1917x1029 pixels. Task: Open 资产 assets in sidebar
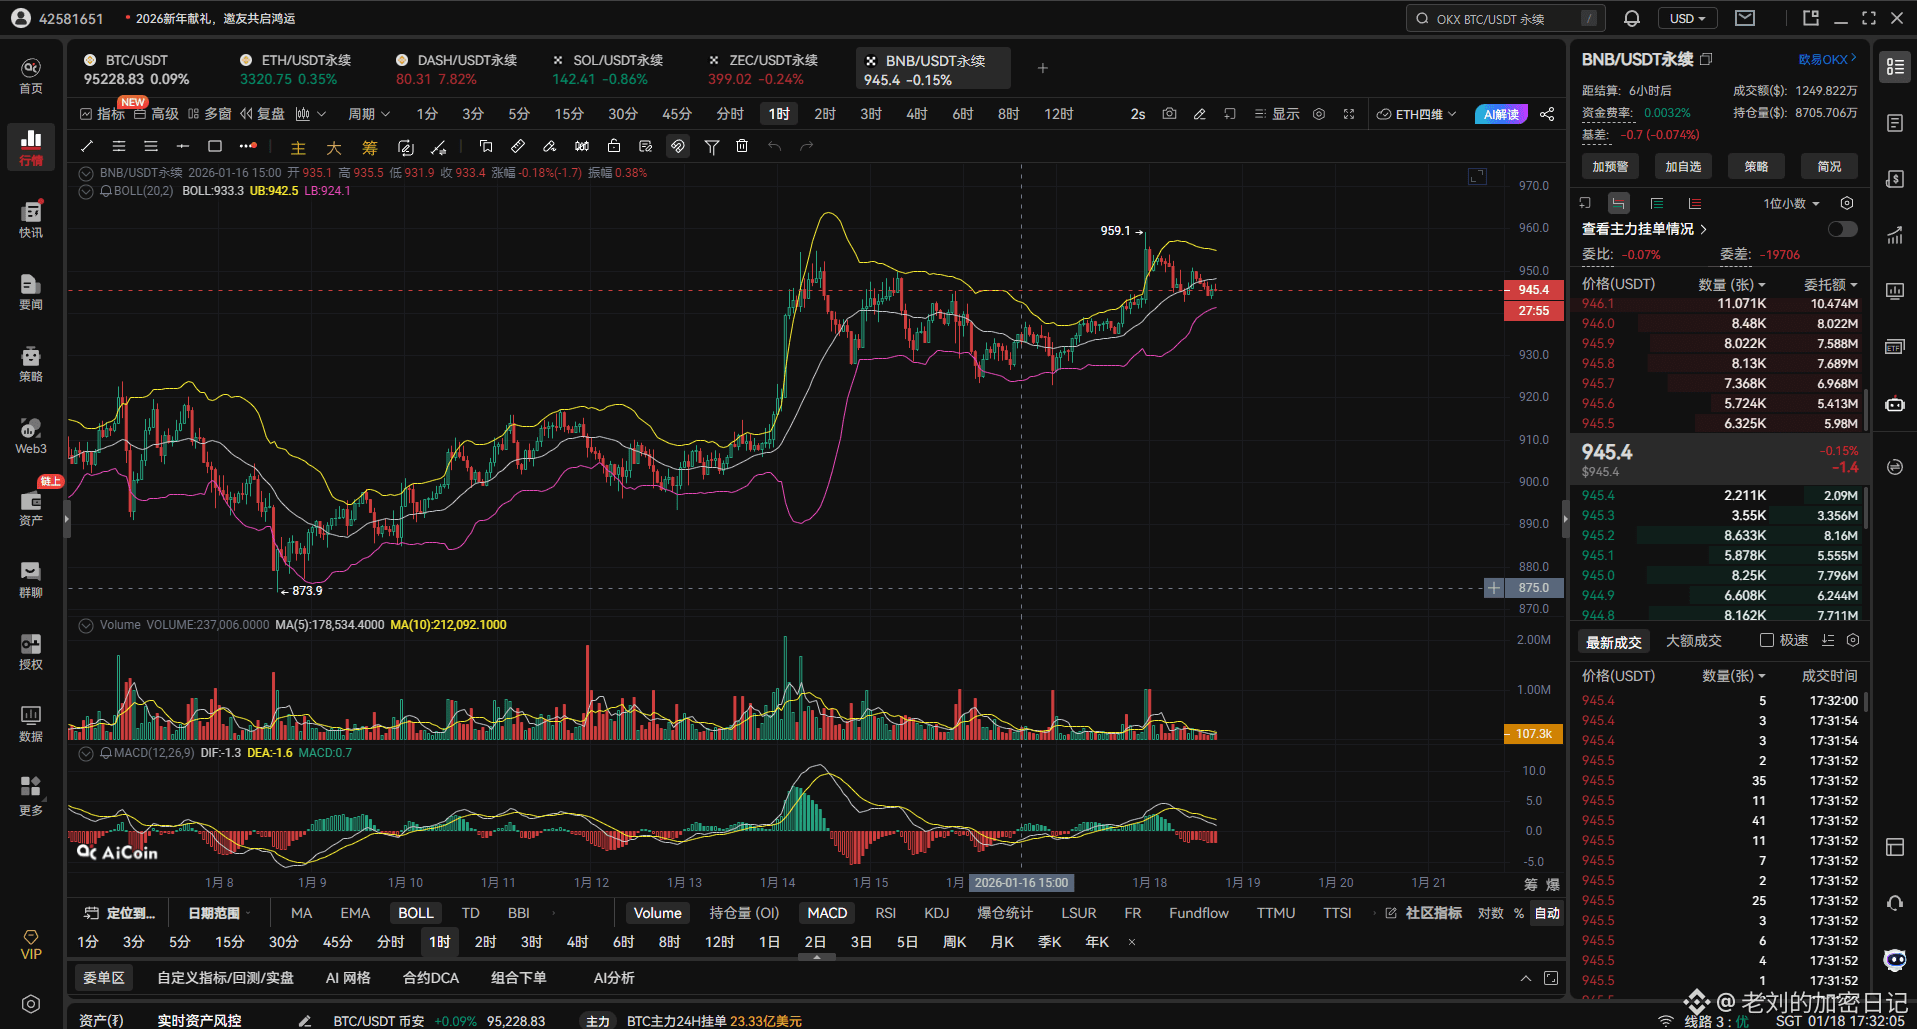pyautogui.click(x=31, y=508)
